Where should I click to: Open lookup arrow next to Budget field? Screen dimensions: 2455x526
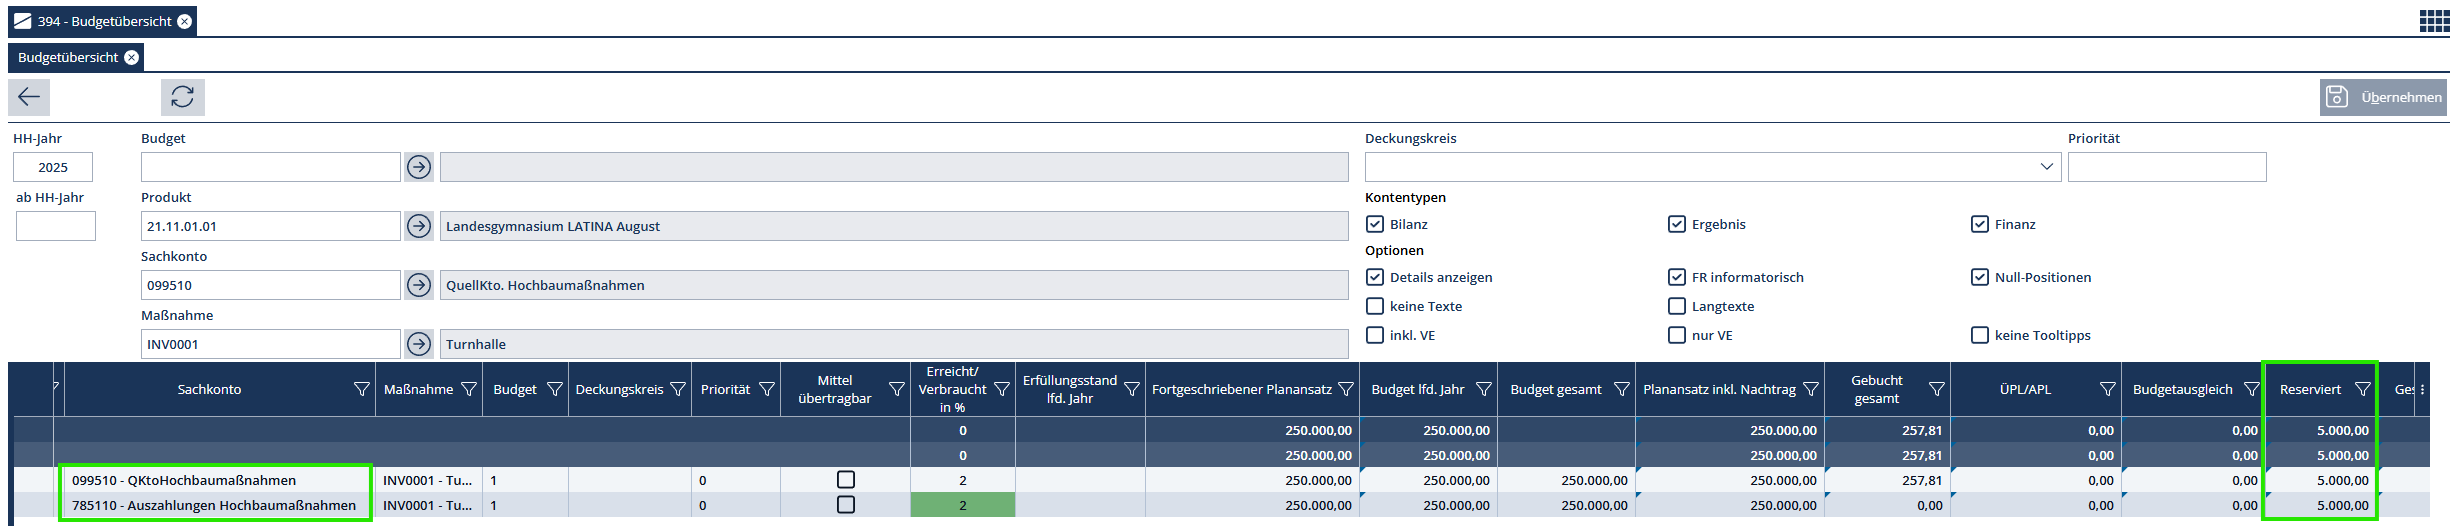(419, 167)
